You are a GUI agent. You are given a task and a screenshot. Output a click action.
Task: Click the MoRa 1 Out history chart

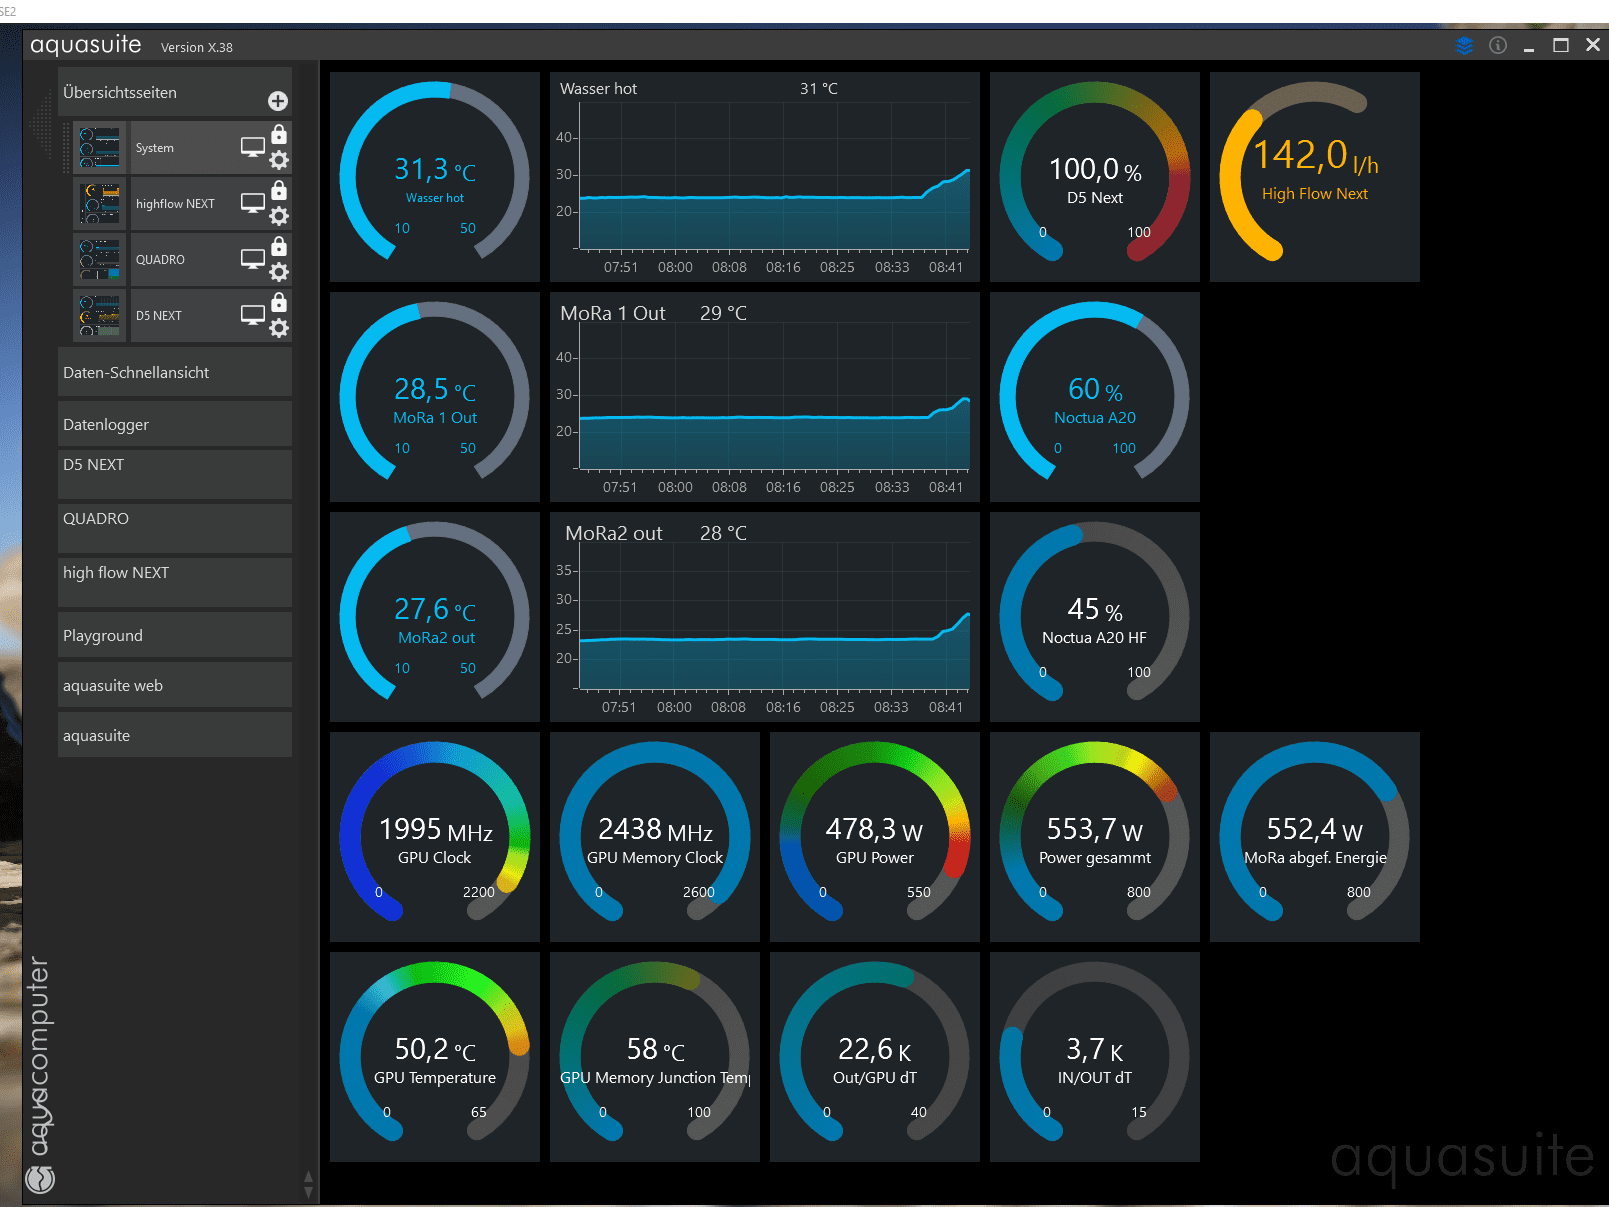point(765,397)
